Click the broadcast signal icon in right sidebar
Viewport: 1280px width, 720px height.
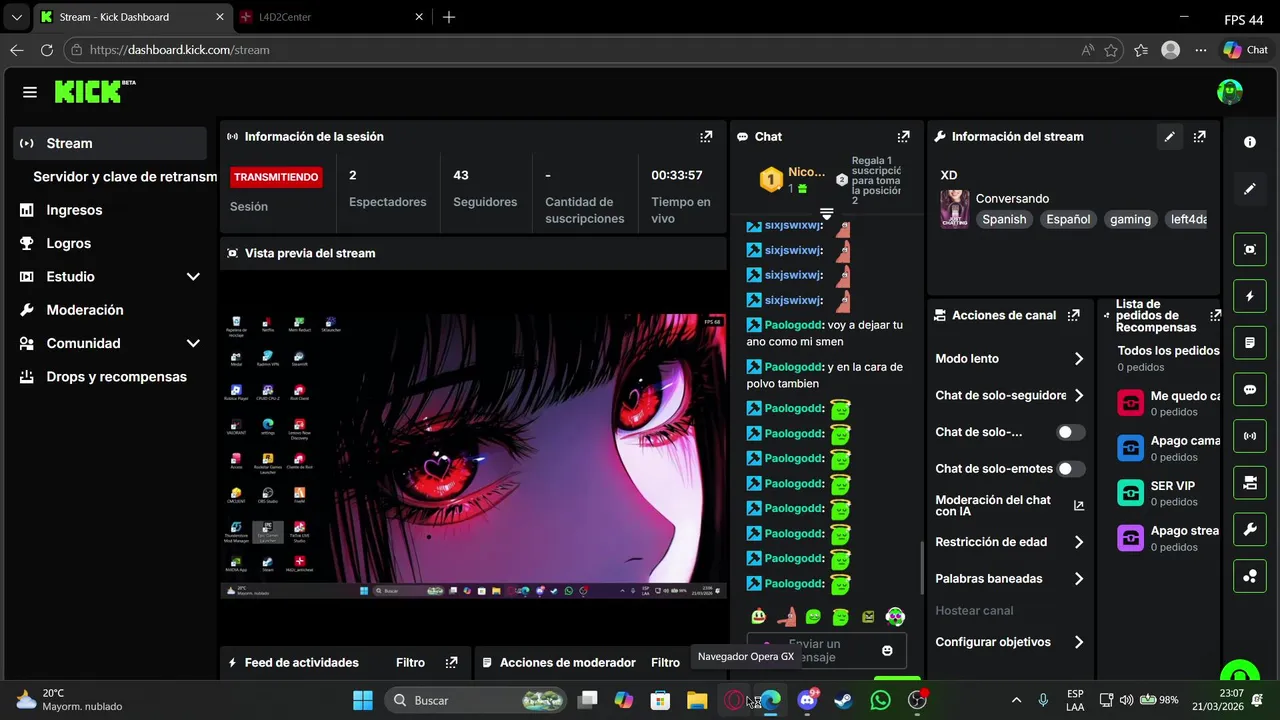pyautogui.click(x=1250, y=436)
